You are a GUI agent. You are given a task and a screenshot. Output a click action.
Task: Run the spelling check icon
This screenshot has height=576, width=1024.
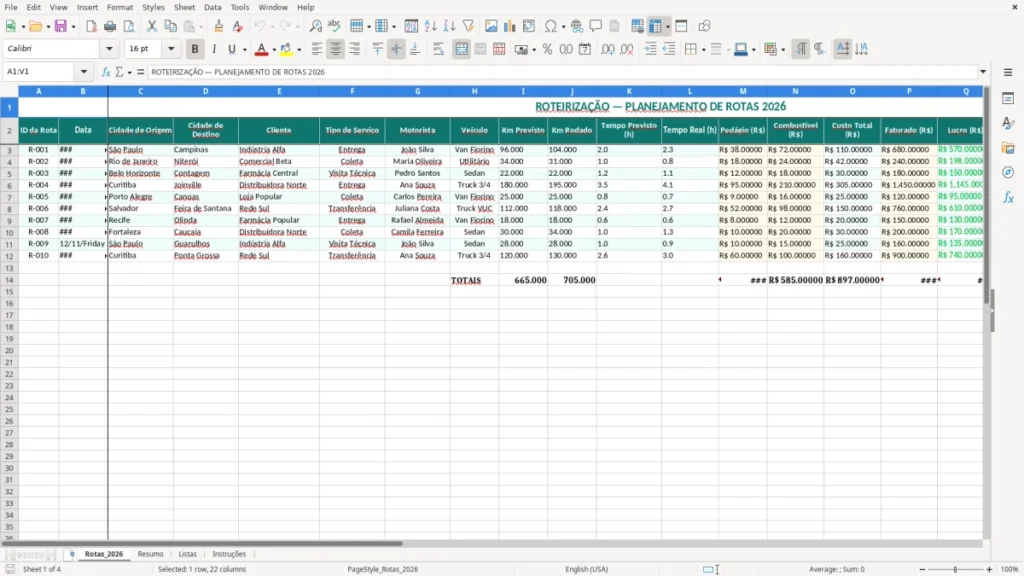334,26
